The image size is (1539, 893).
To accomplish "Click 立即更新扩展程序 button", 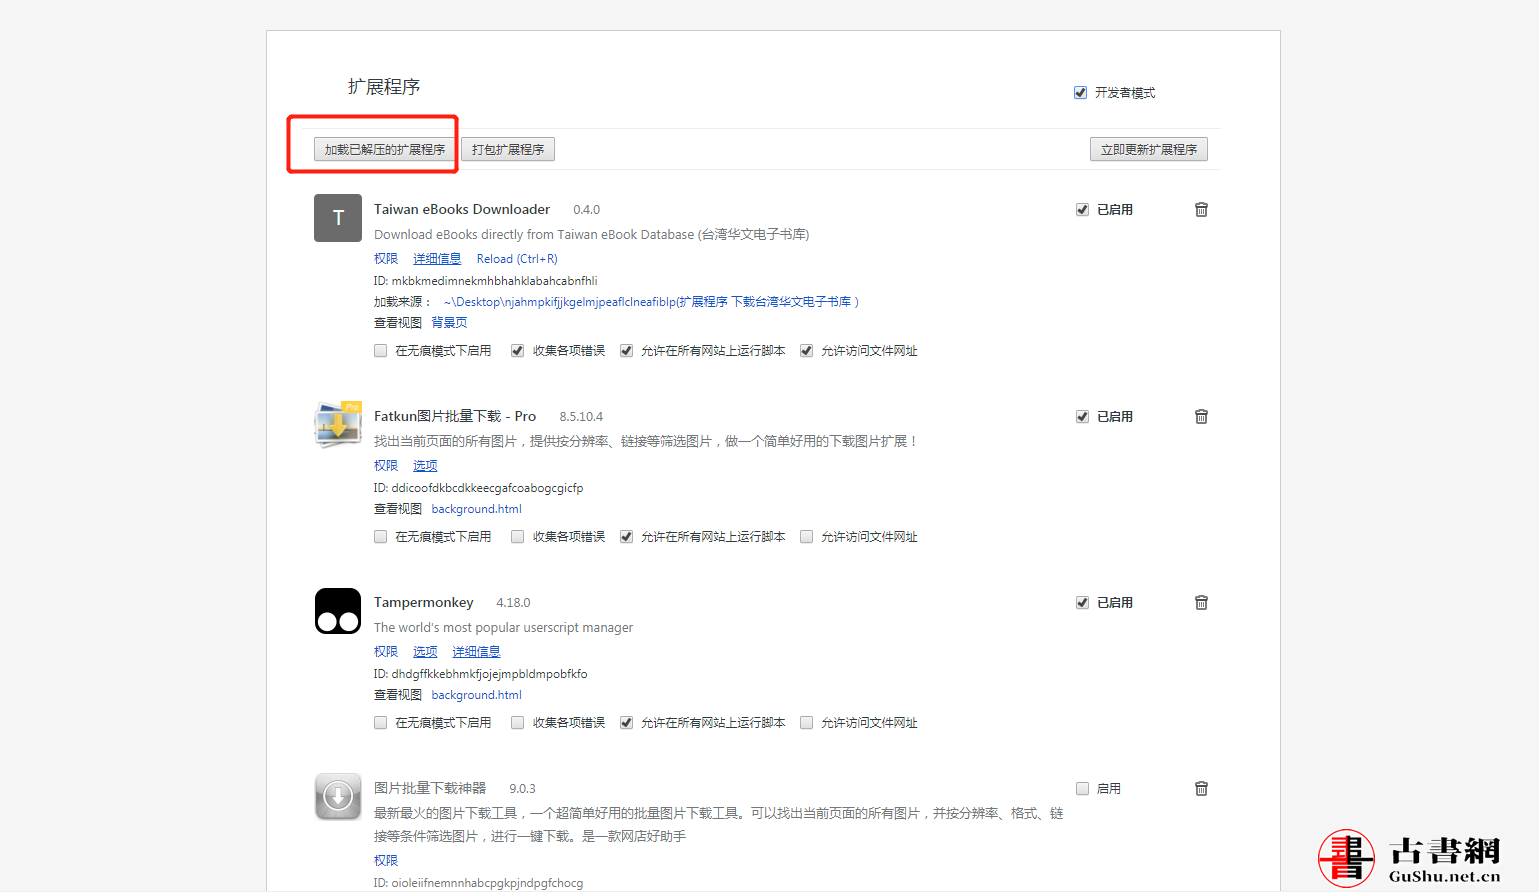I will 1149,149.
